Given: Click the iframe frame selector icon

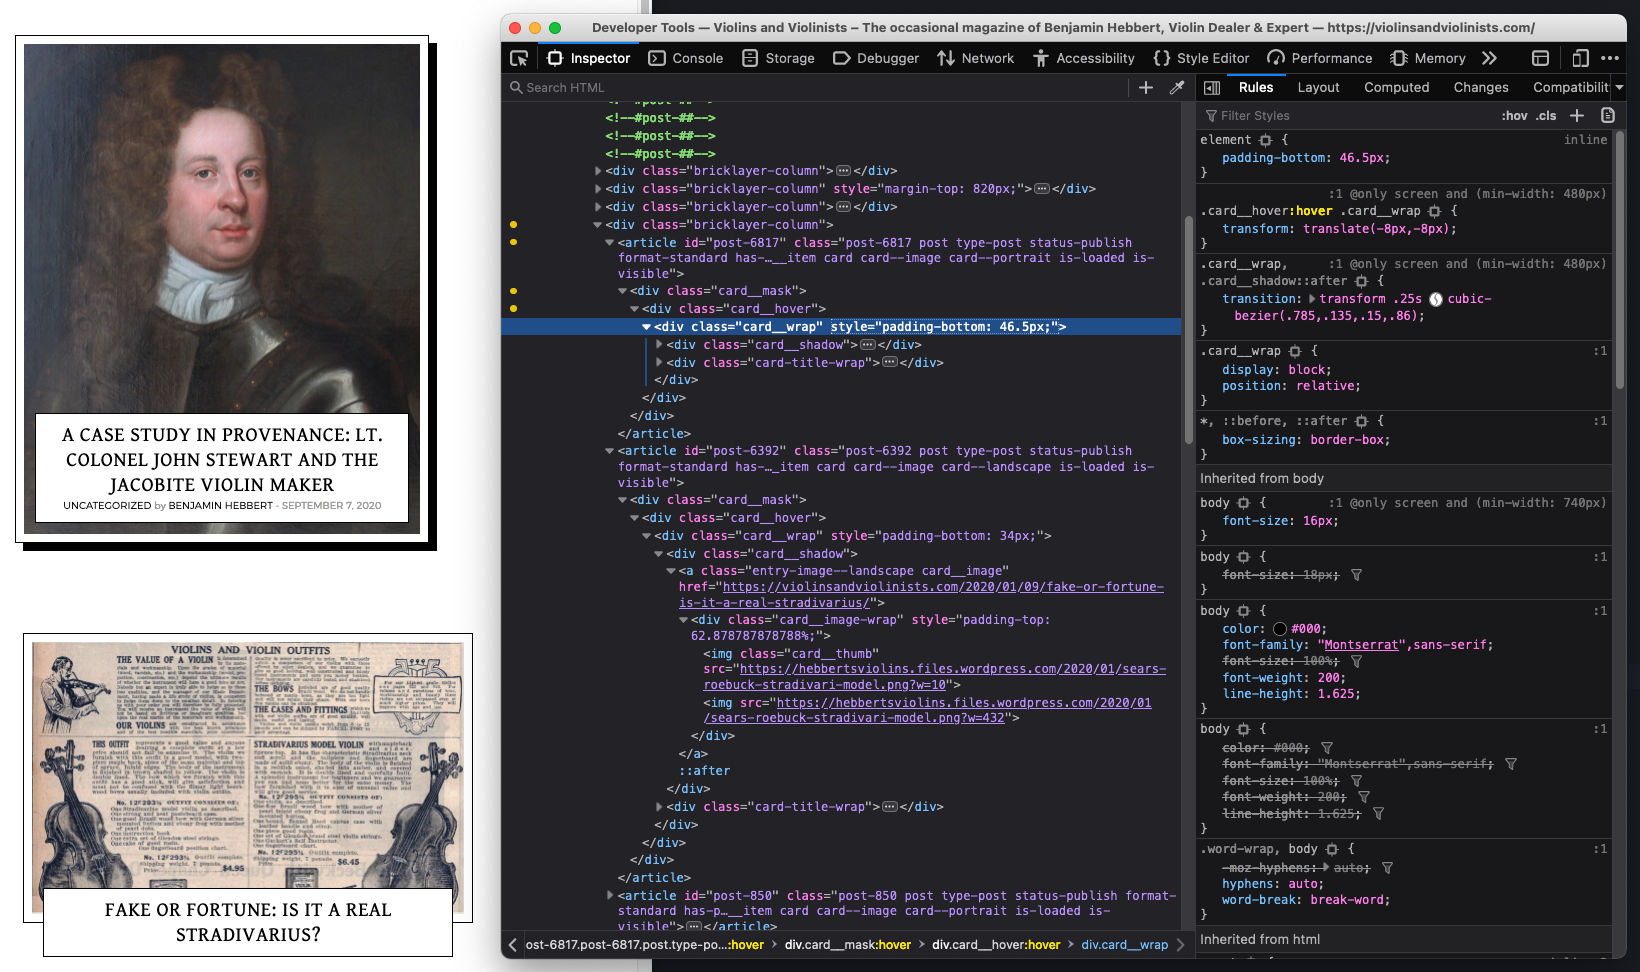Looking at the screenshot, I should pos(1541,58).
